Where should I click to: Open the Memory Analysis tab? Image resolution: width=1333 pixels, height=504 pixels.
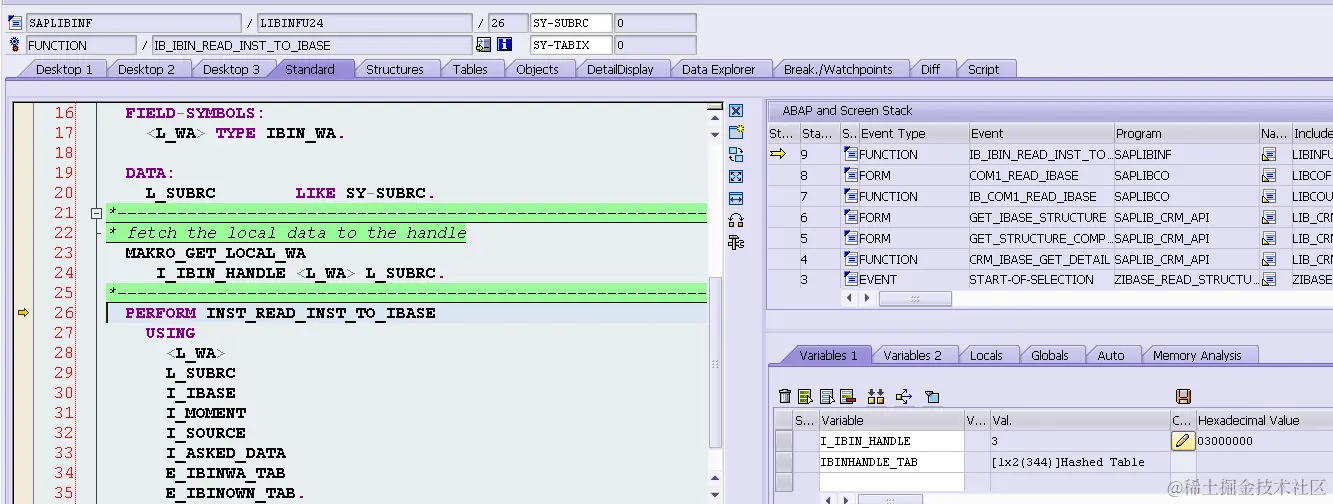(x=1197, y=355)
